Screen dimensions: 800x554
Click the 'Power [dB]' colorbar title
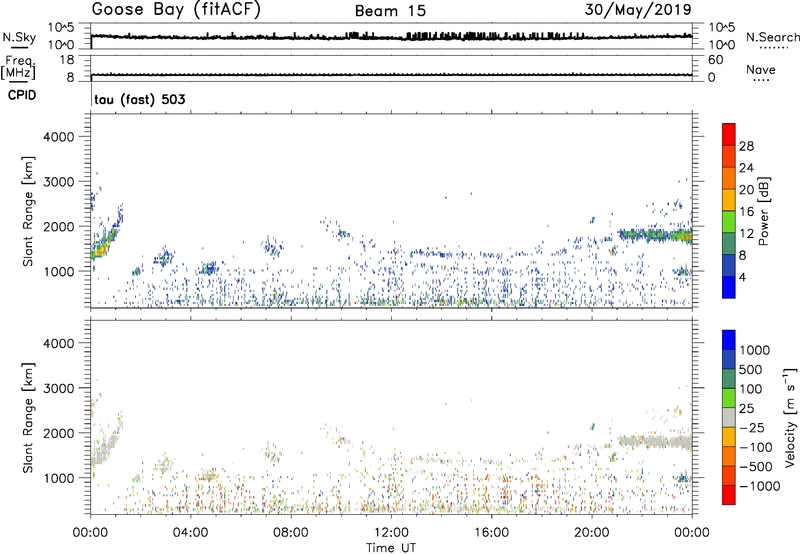763,211
